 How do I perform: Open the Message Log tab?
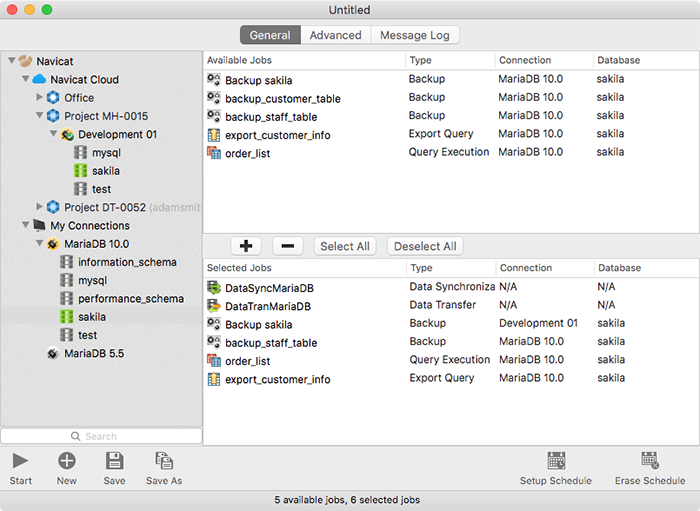(415, 35)
